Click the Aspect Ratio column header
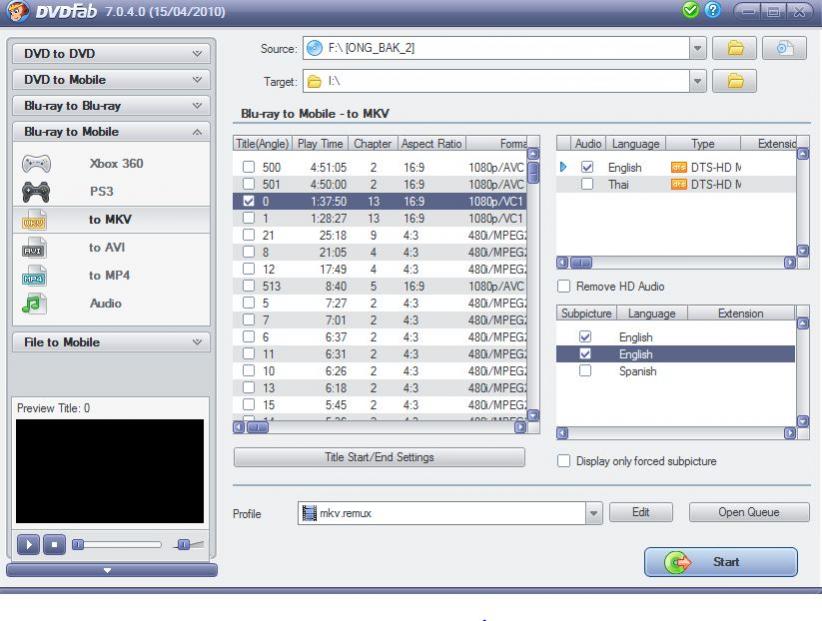 (x=431, y=144)
